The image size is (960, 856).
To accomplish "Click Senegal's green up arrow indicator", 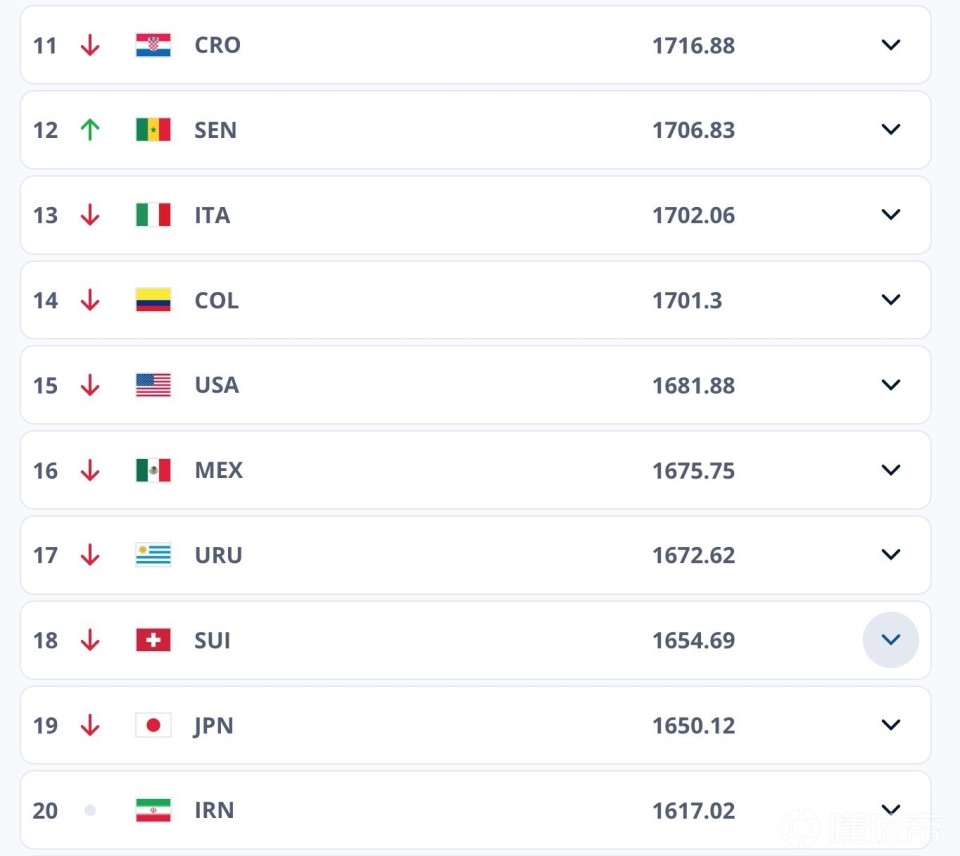I will tap(90, 130).
